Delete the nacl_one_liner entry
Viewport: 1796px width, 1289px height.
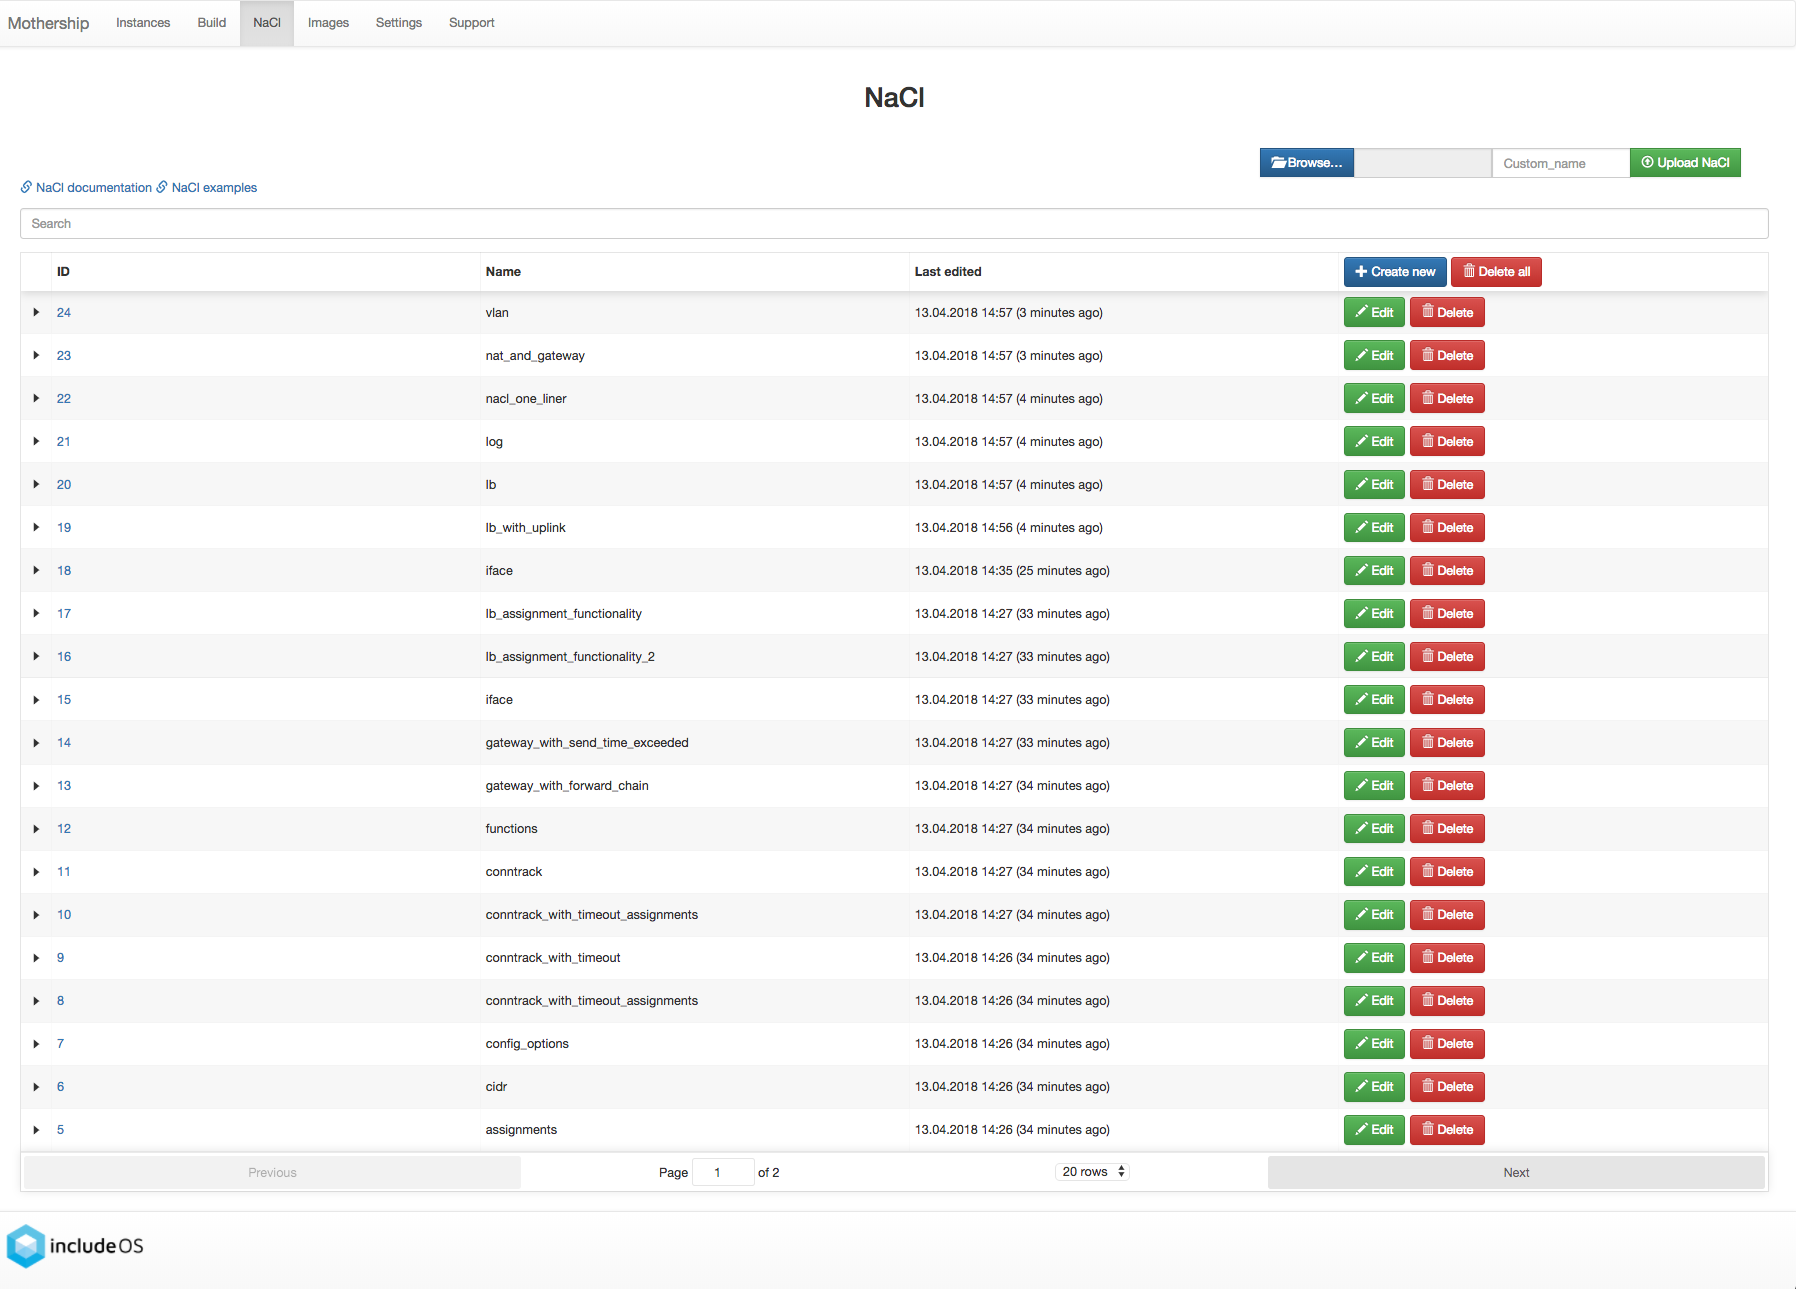pyautogui.click(x=1447, y=399)
